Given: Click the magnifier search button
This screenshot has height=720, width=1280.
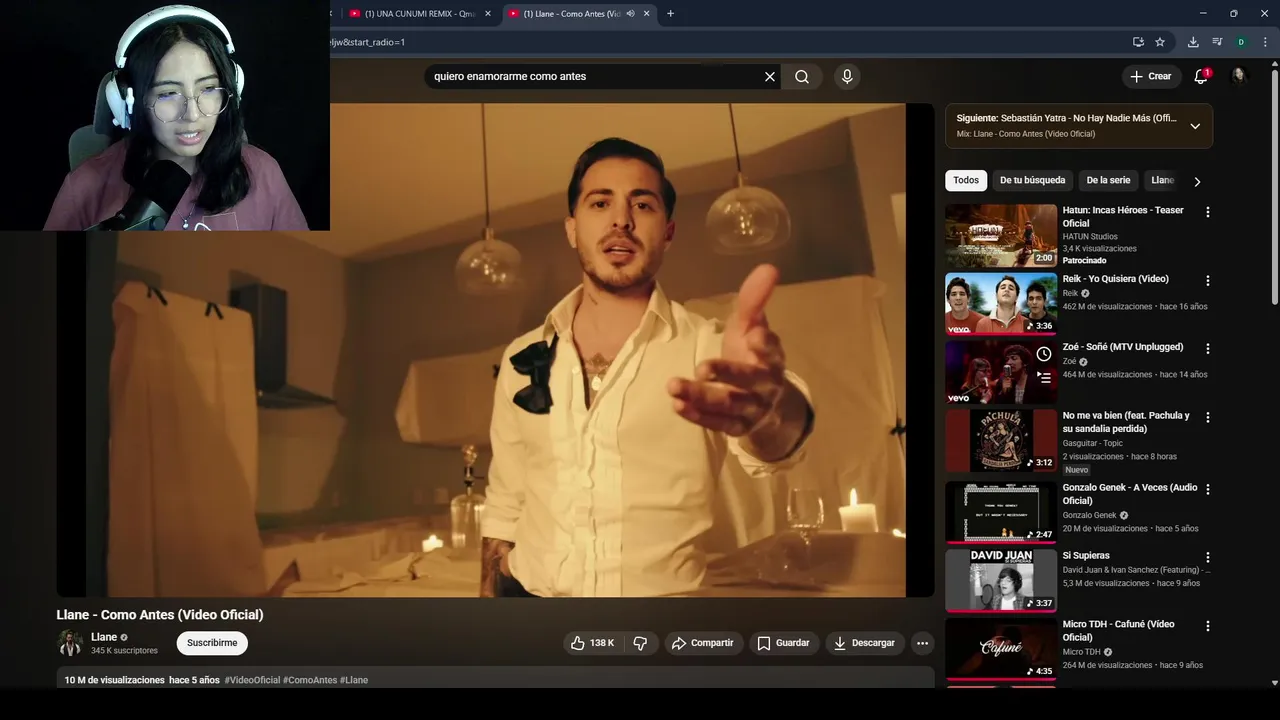Looking at the screenshot, I should [802, 76].
